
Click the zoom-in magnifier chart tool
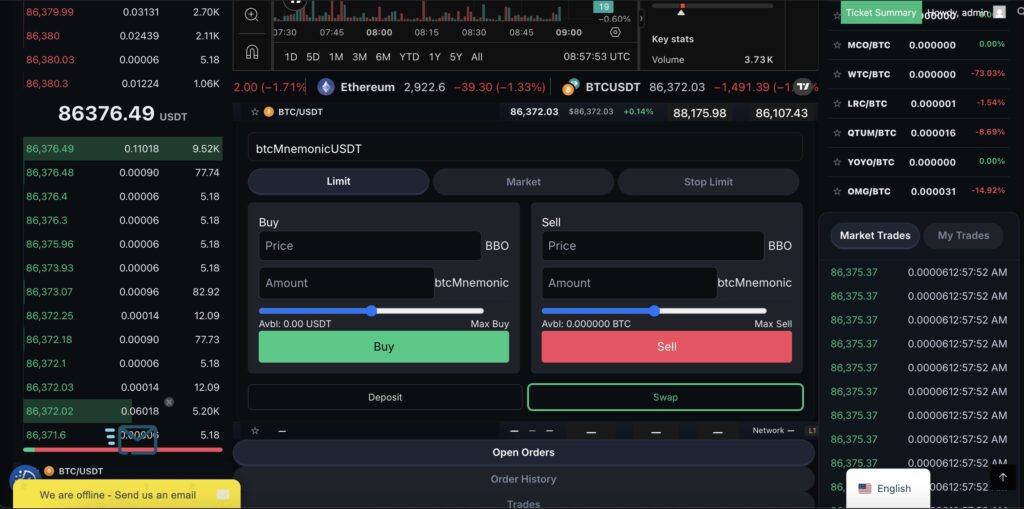251,15
